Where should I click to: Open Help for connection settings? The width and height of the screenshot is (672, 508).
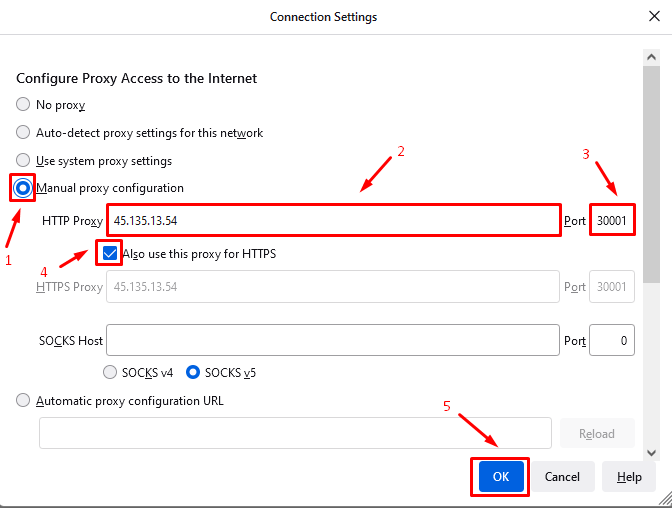pos(629,476)
